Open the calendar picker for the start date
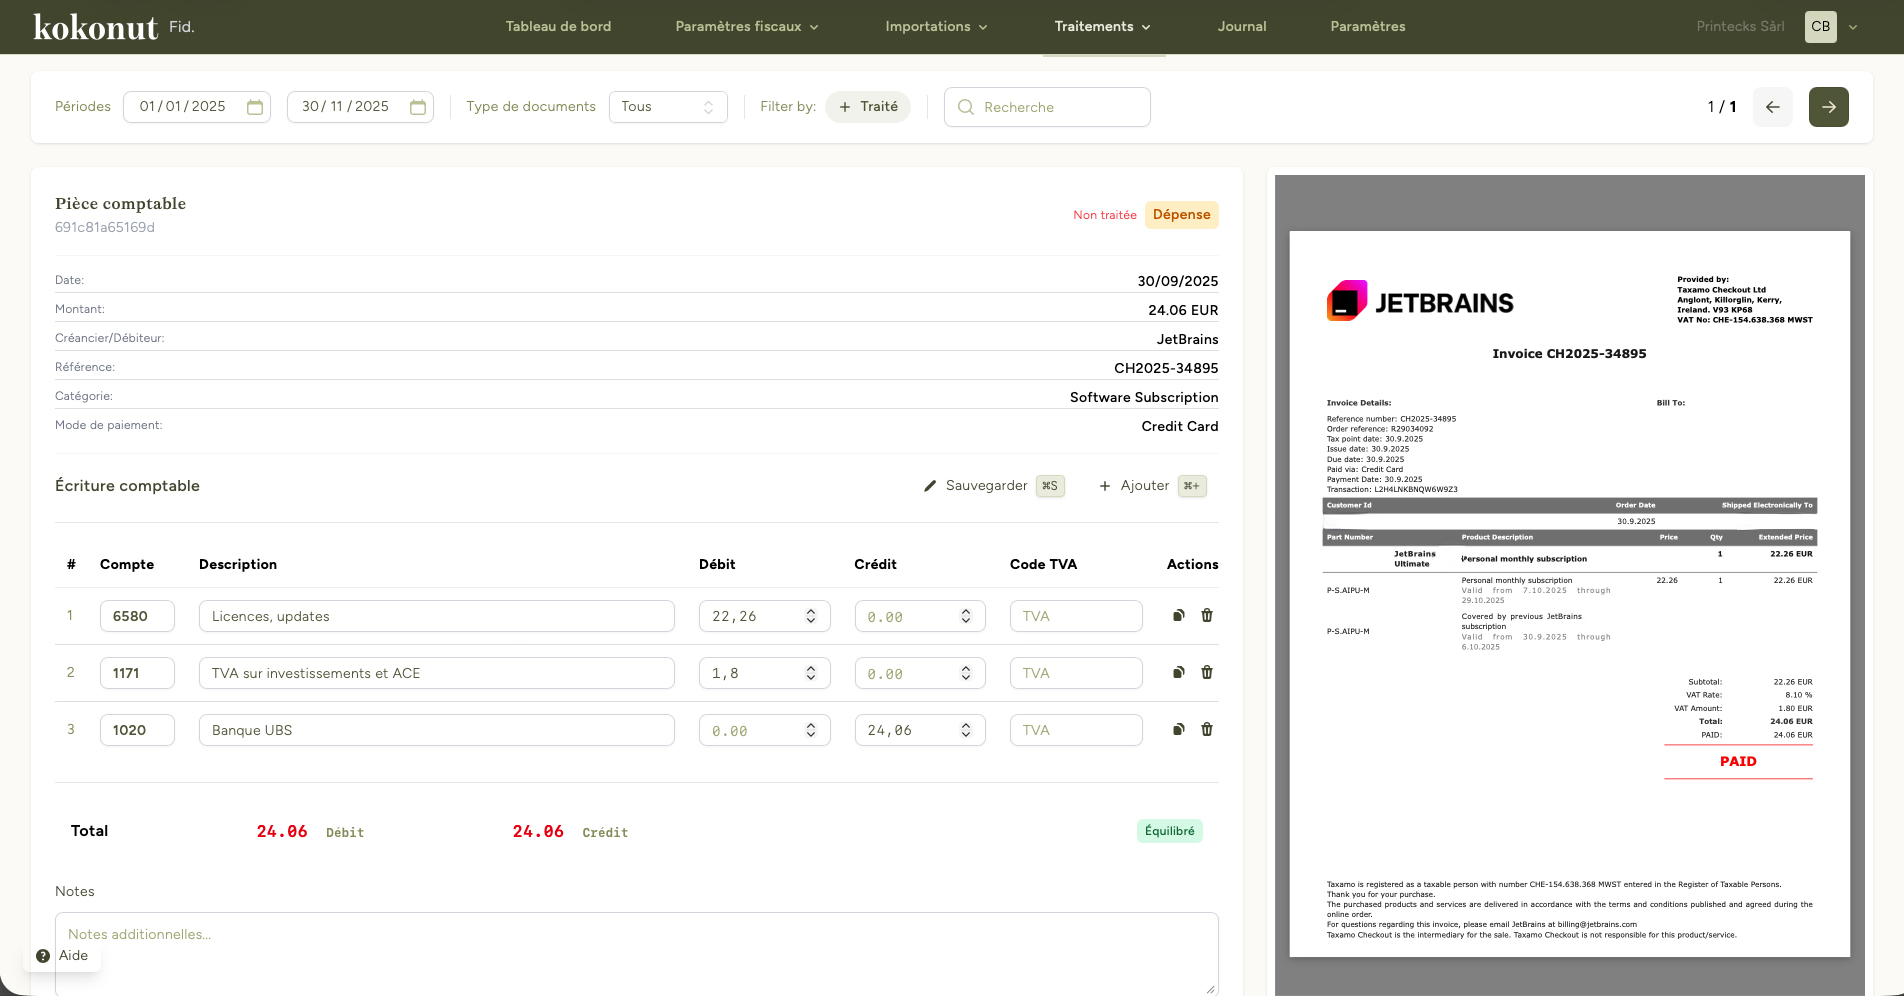This screenshot has width=1904, height=996. coord(255,106)
